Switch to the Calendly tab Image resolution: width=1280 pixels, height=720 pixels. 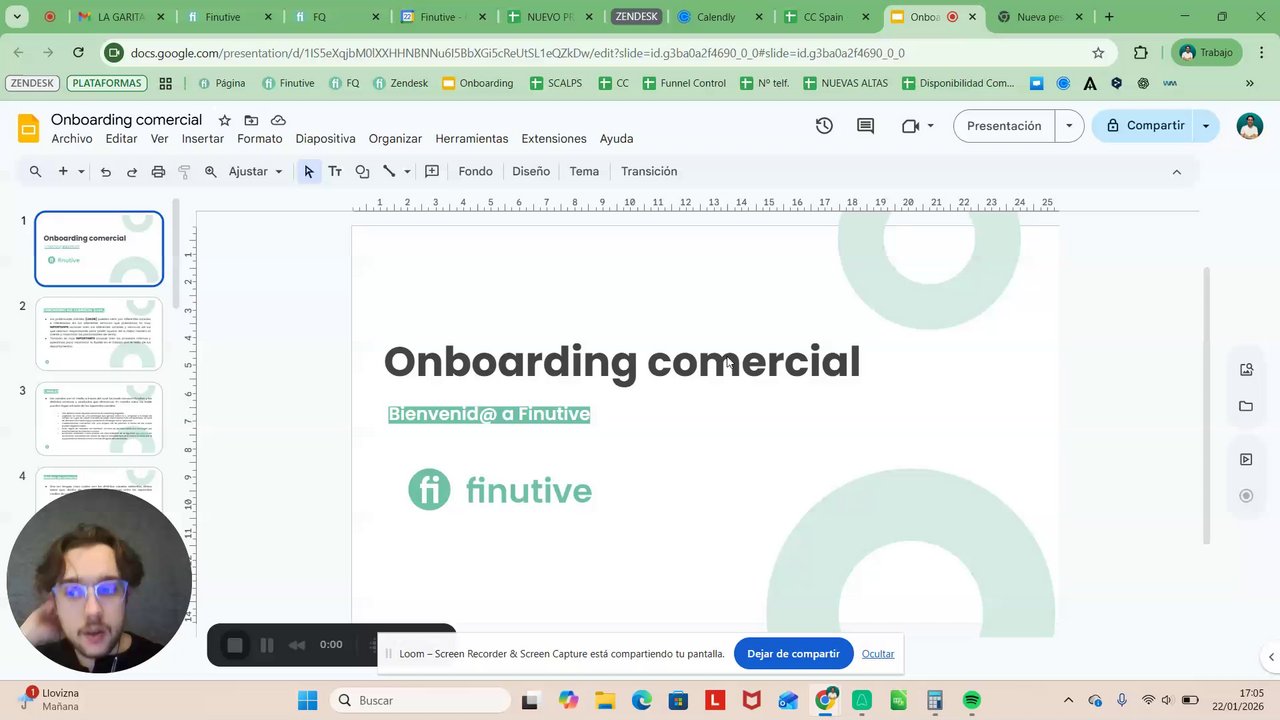click(x=717, y=17)
